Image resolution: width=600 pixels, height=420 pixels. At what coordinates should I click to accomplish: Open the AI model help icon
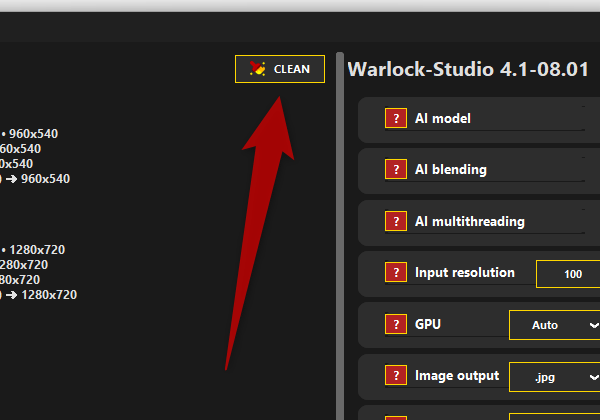coord(396,119)
